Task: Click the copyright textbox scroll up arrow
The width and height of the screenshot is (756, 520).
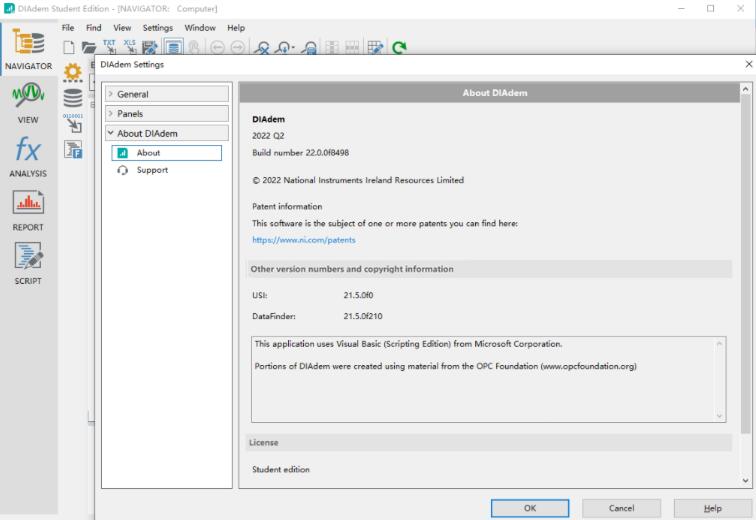Action: (719, 343)
